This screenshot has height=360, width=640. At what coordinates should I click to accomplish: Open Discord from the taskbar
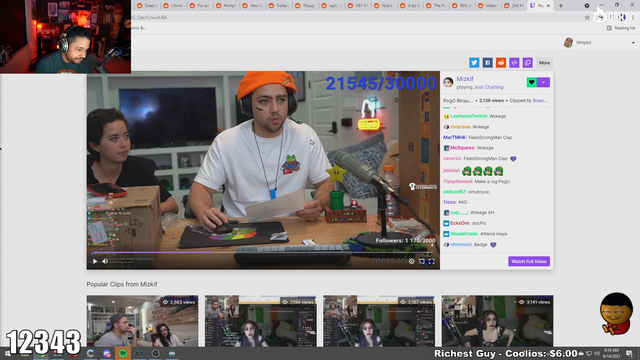point(107,353)
